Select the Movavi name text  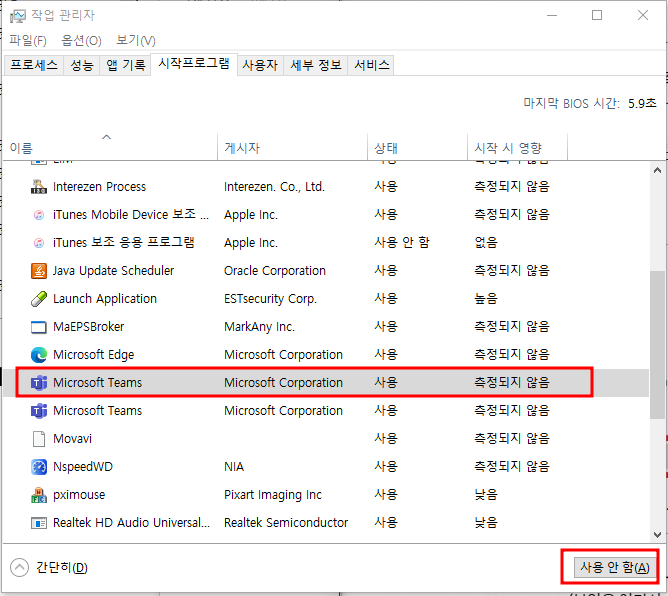pyautogui.click(x=72, y=439)
